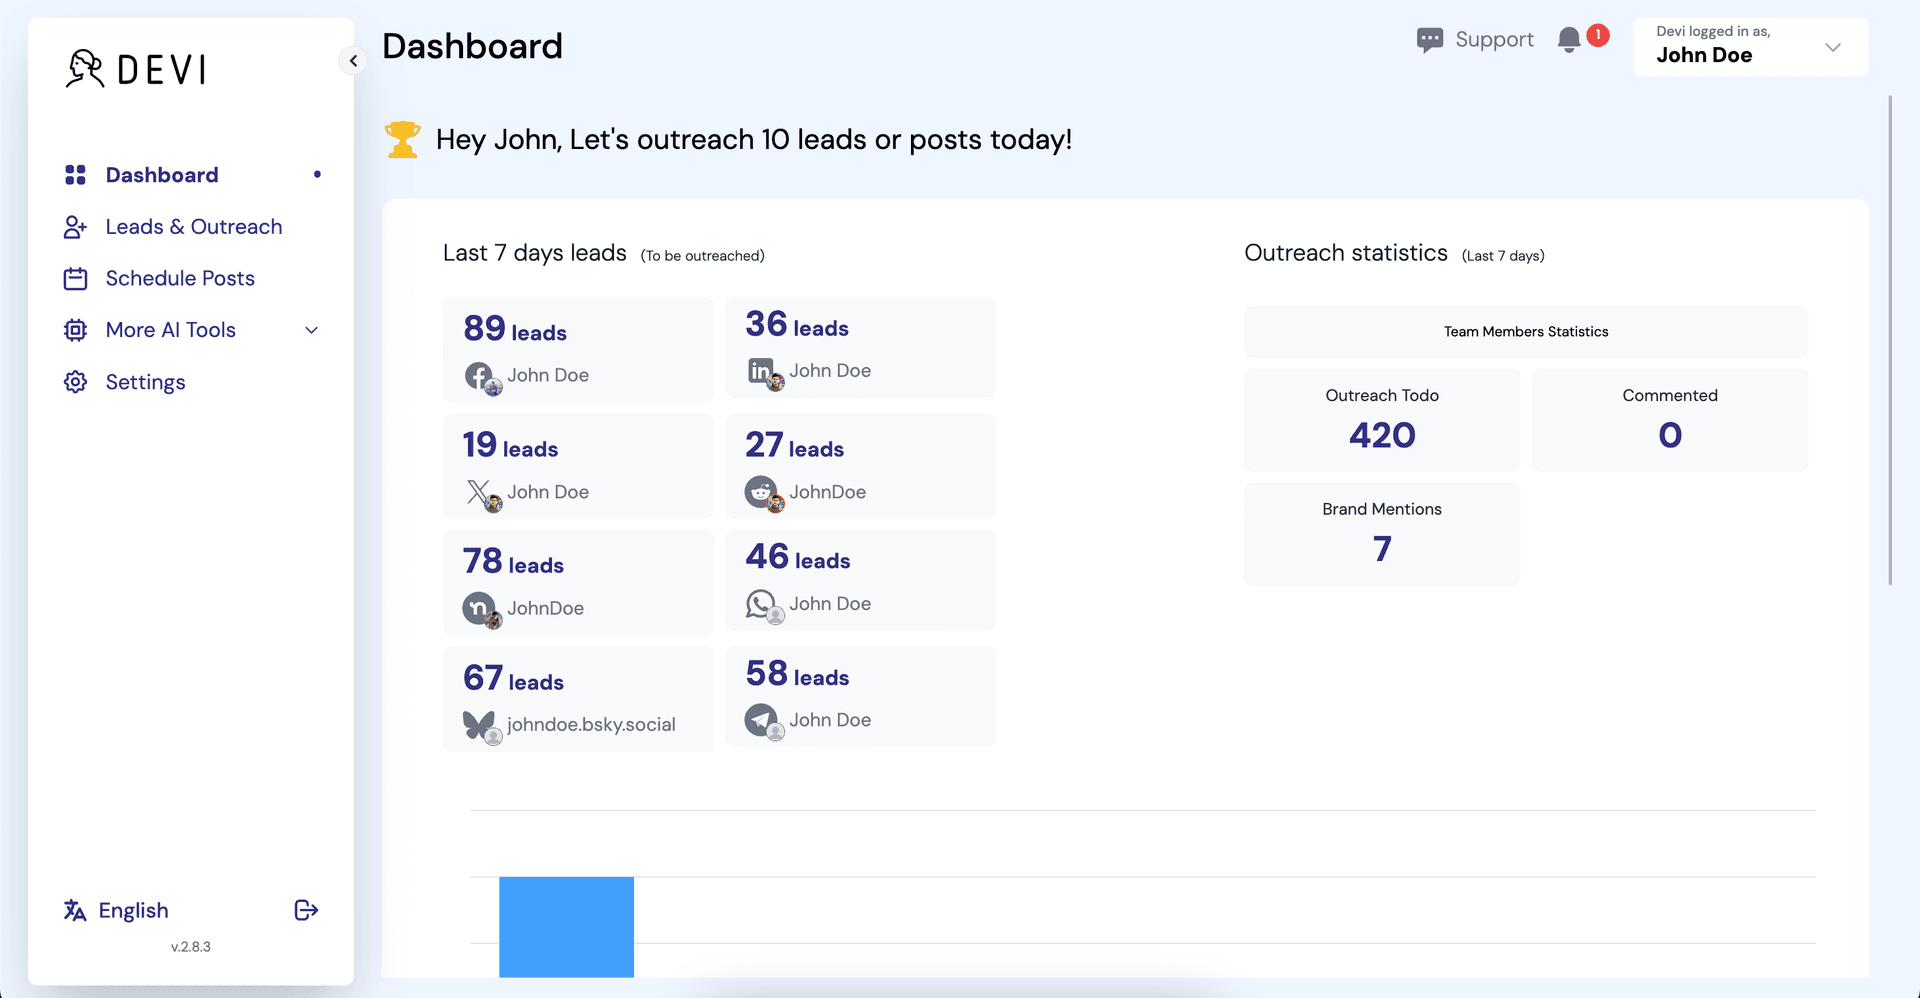The width and height of the screenshot is (1920, 998).
Task: Open the Schedule Posts section
Action: (180, 278)
